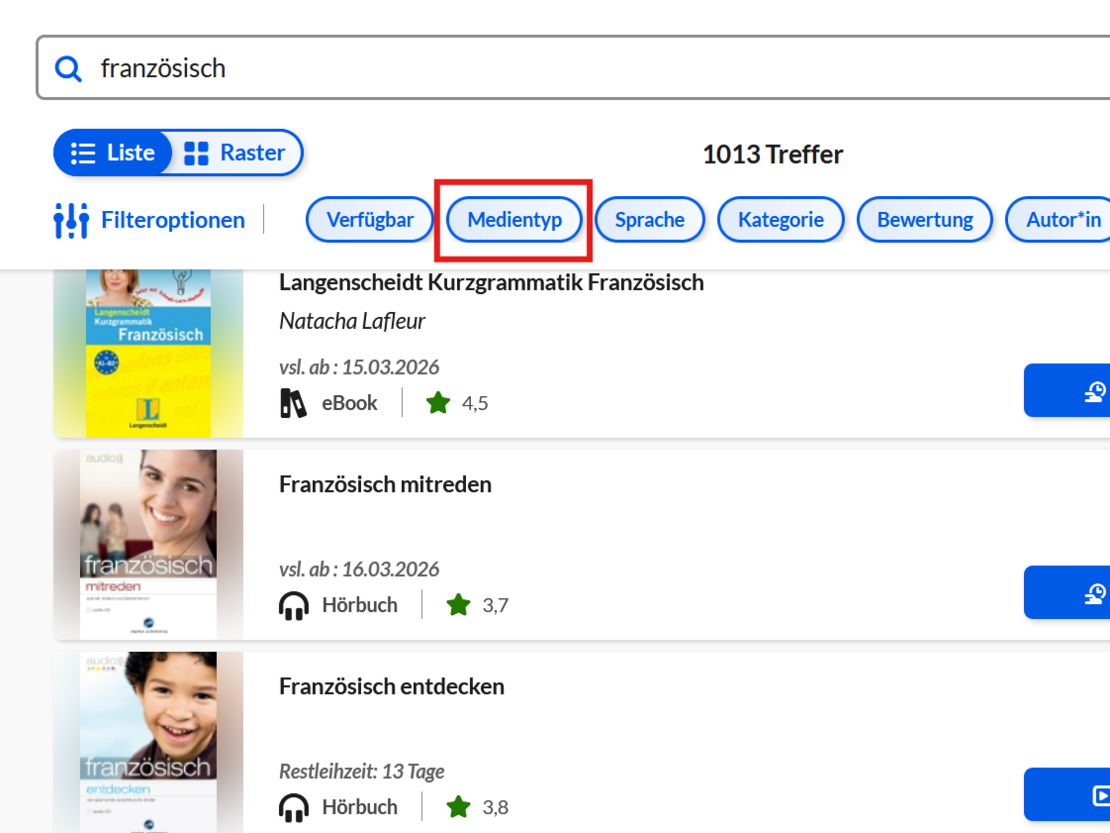Image resolution: width=1110 pixels, height=833 pixels.
Task: Click the search magnifier icon
Action: pyautogui.click(x=68, y=69)
